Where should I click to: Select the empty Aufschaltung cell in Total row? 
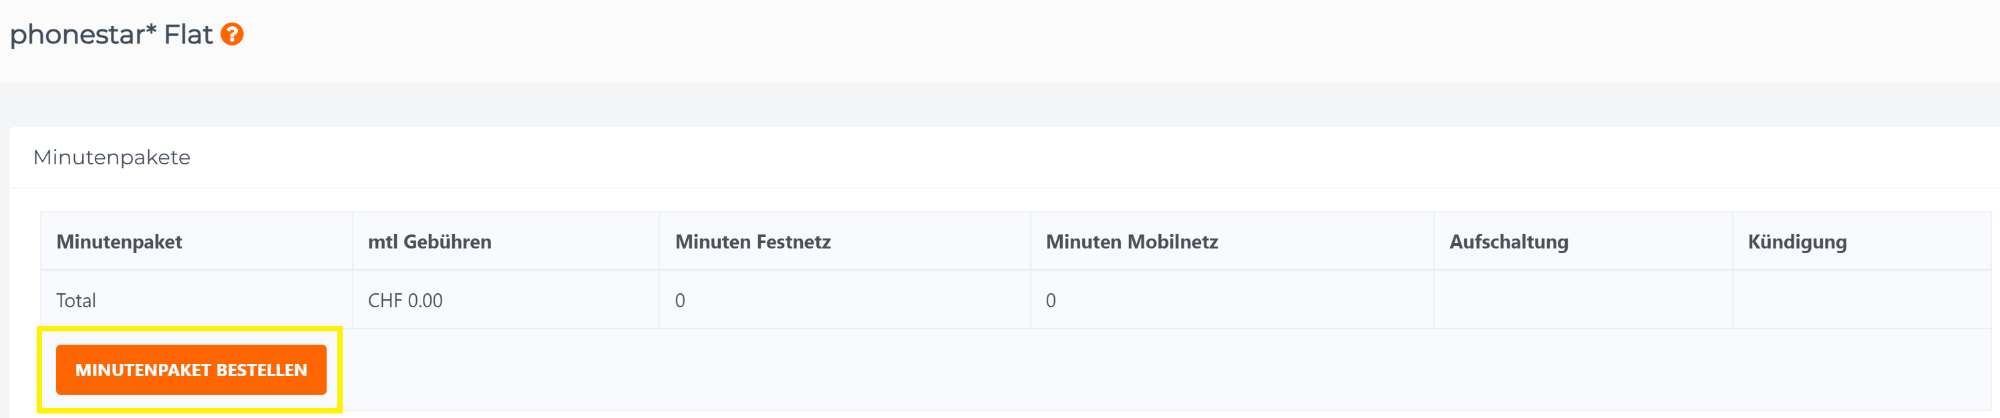1583,300
